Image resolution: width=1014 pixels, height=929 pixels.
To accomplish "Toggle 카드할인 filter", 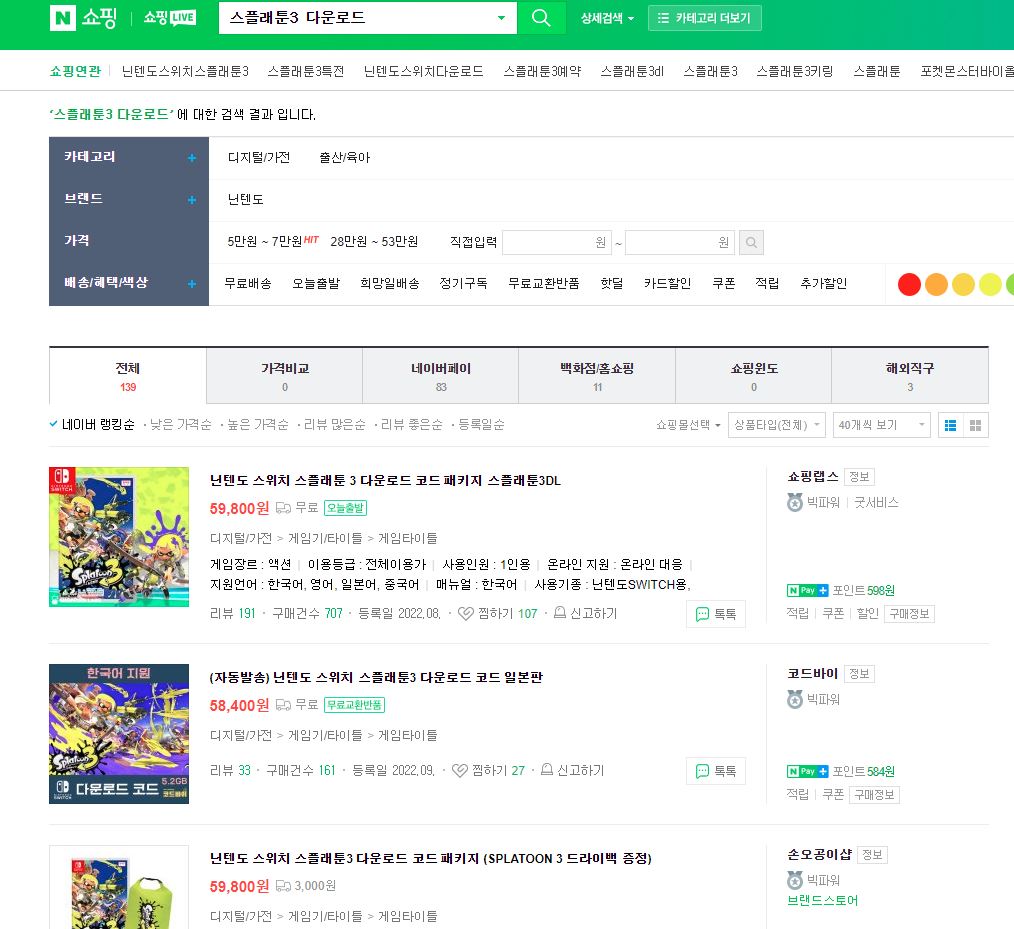I will pos(667,283).
